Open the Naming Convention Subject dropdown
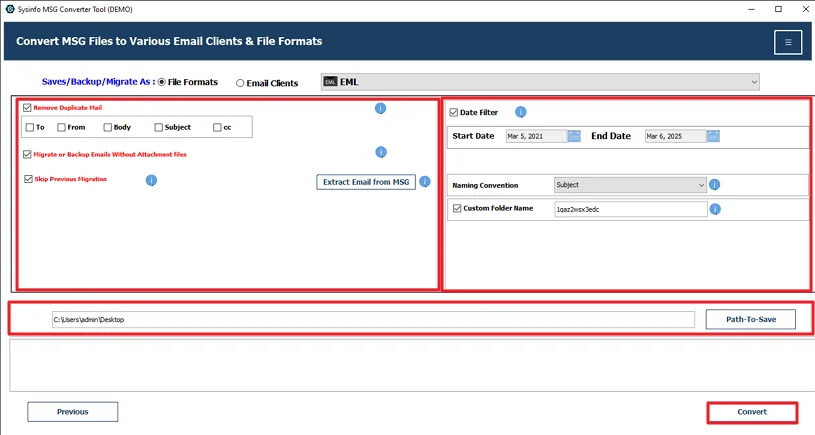This screenshot has width=815, height=435. 630,184
